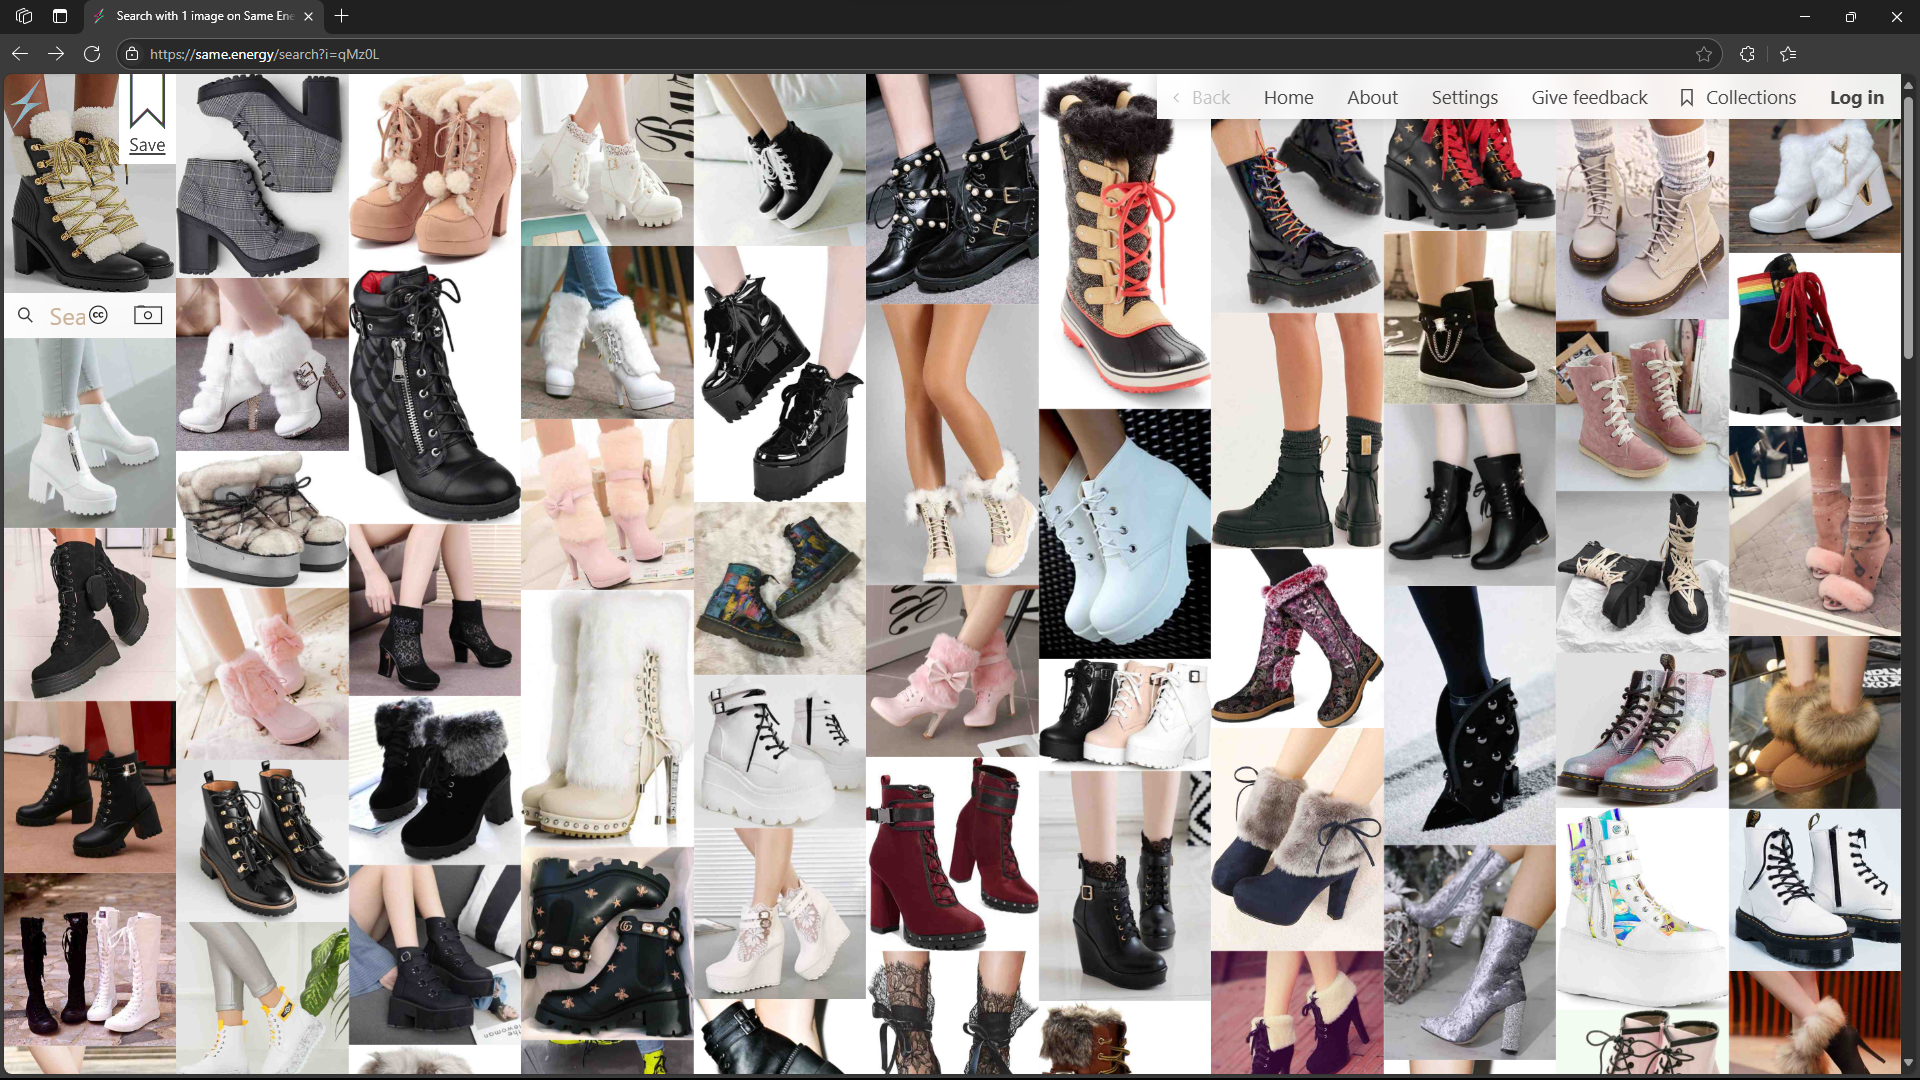View site info lock icon
The width and height of the screenshot is (1920, 1080).
132,54
